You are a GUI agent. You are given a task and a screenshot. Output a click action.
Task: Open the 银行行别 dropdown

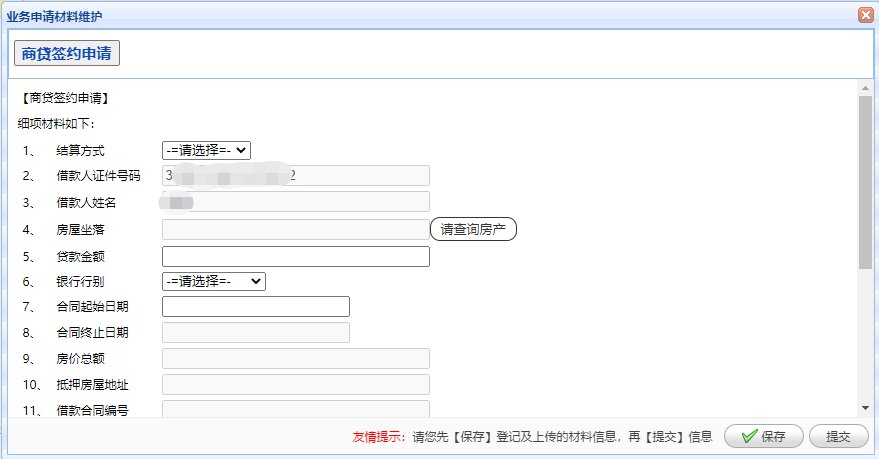coord(213,282)
